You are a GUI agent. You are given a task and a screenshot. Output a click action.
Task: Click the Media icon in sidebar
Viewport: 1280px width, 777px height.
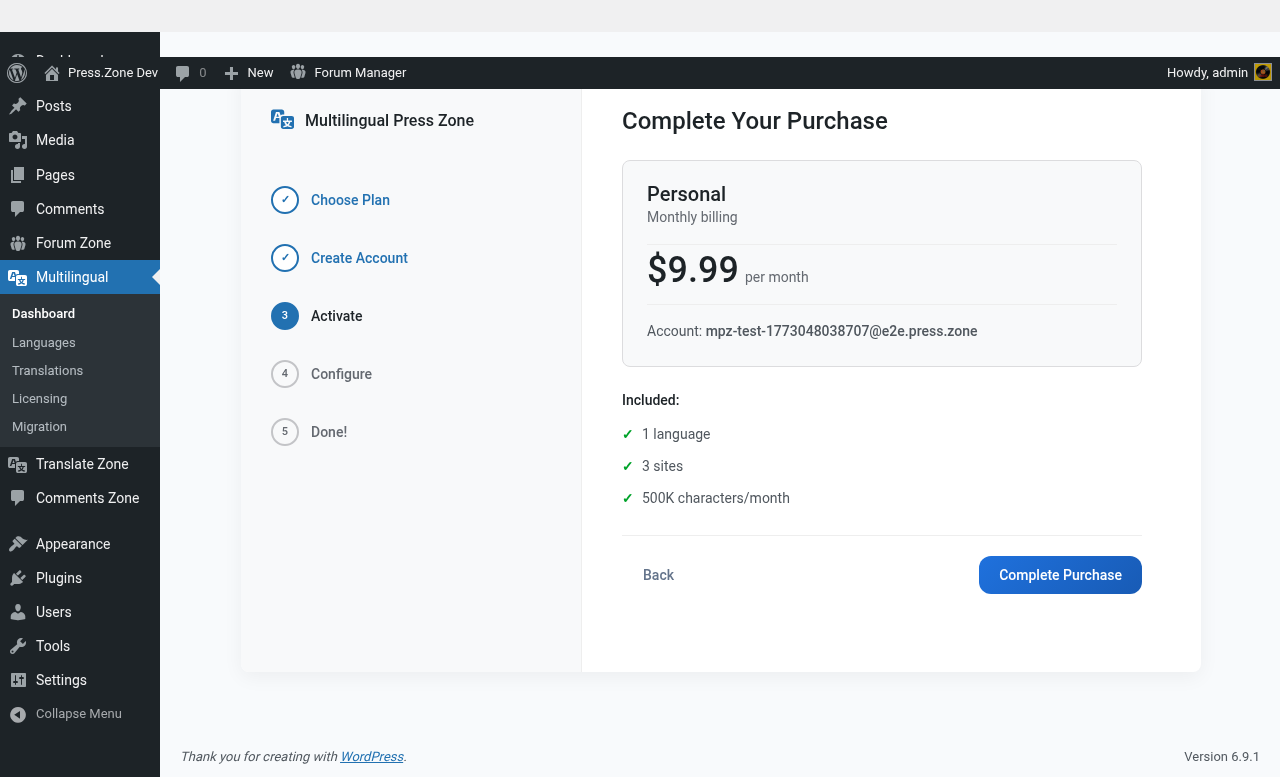pyautogui.click(x=18, y=140)
